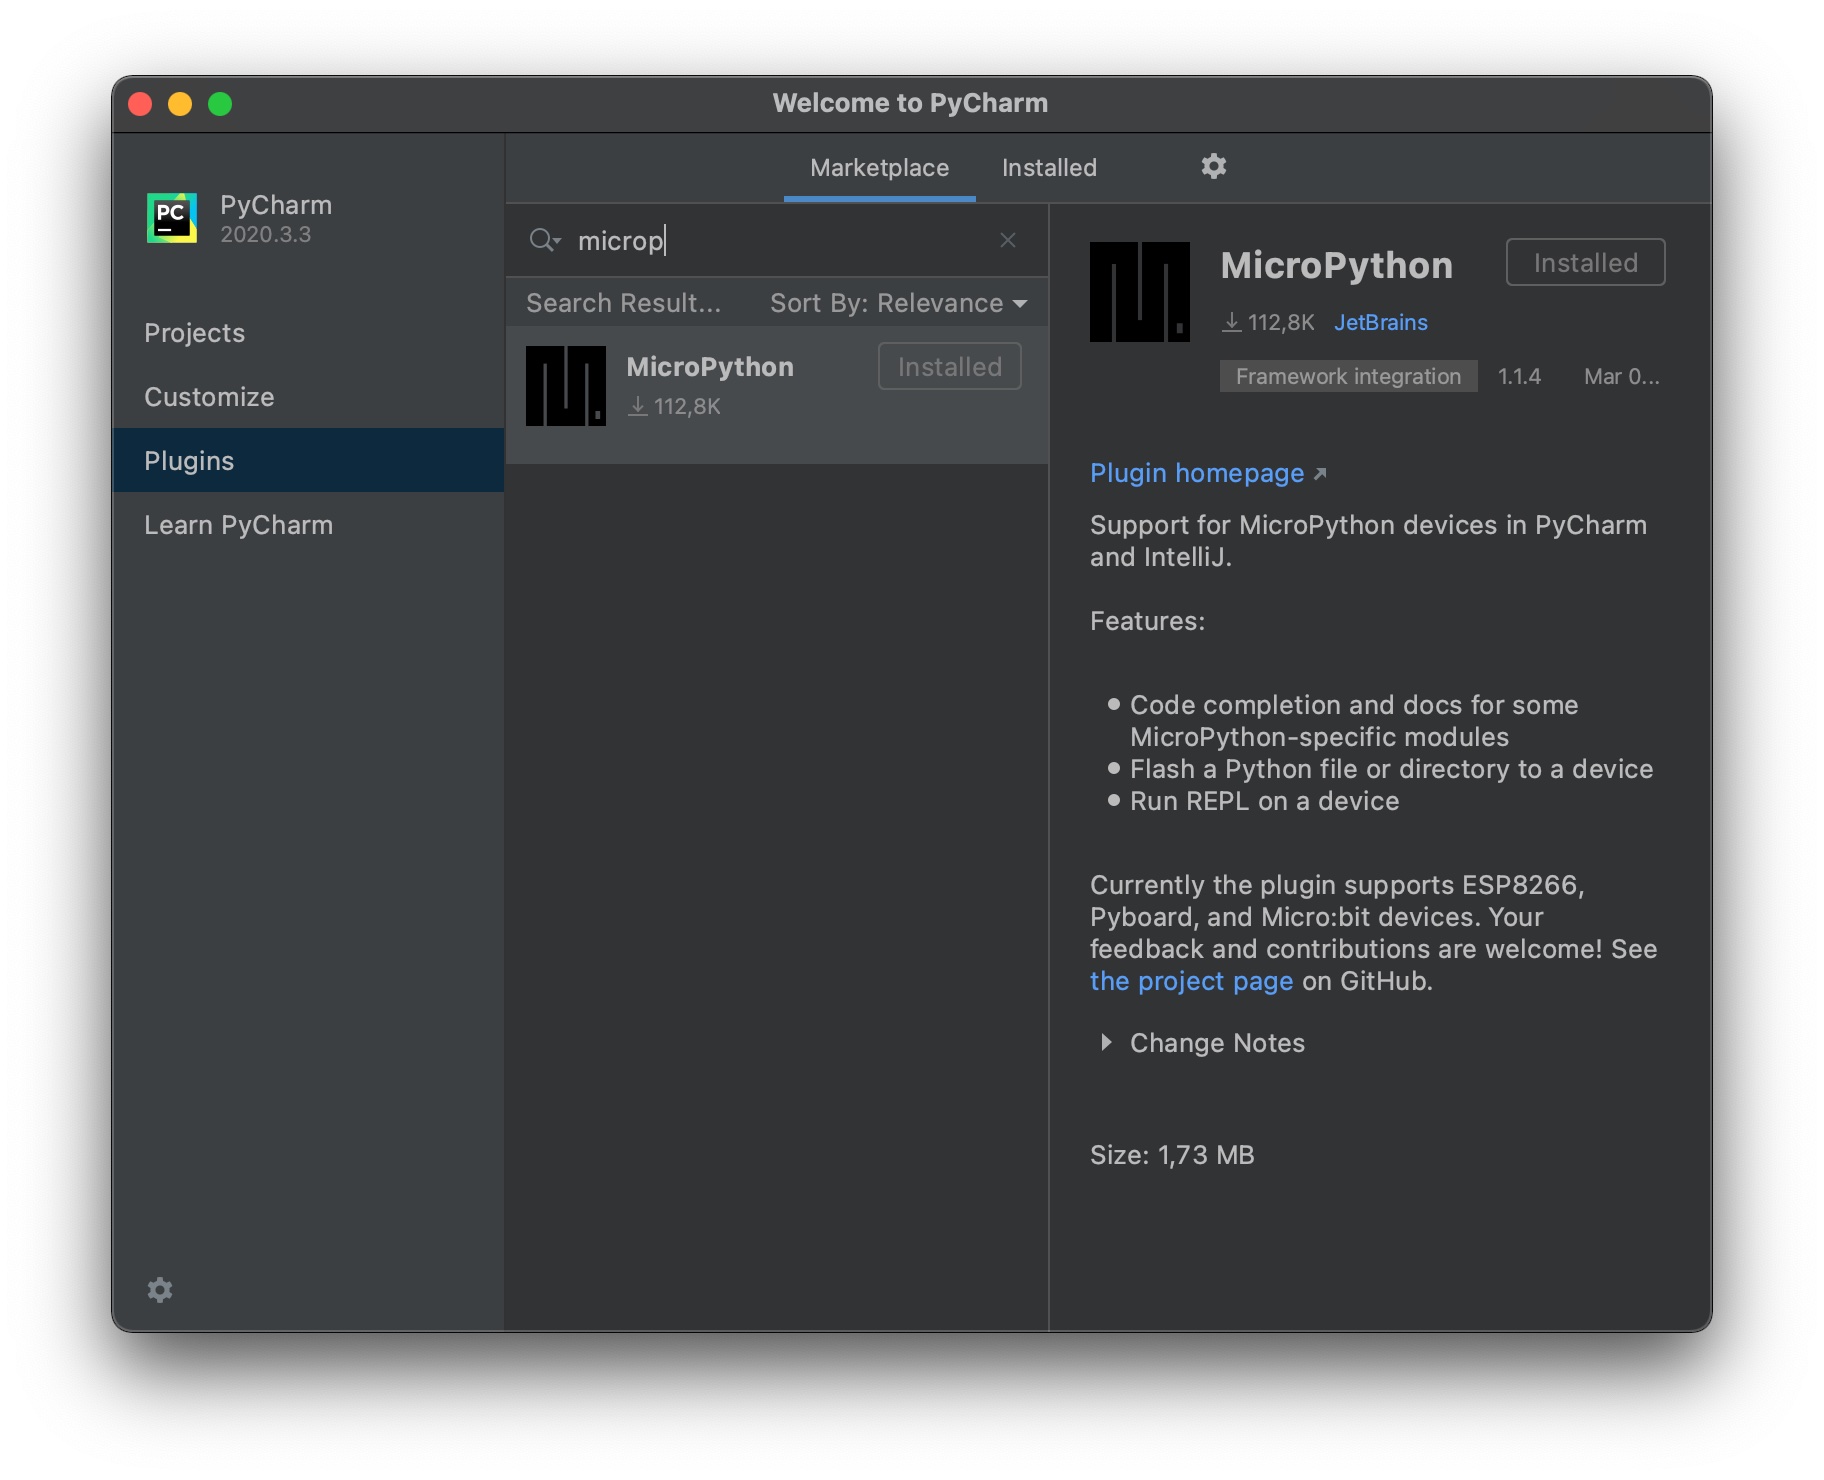Image resolution: width=1824 pixels, height=1480 pixels.
Task: Click the PyCharm 2020.3.3 version label
Action: (265, 235)
